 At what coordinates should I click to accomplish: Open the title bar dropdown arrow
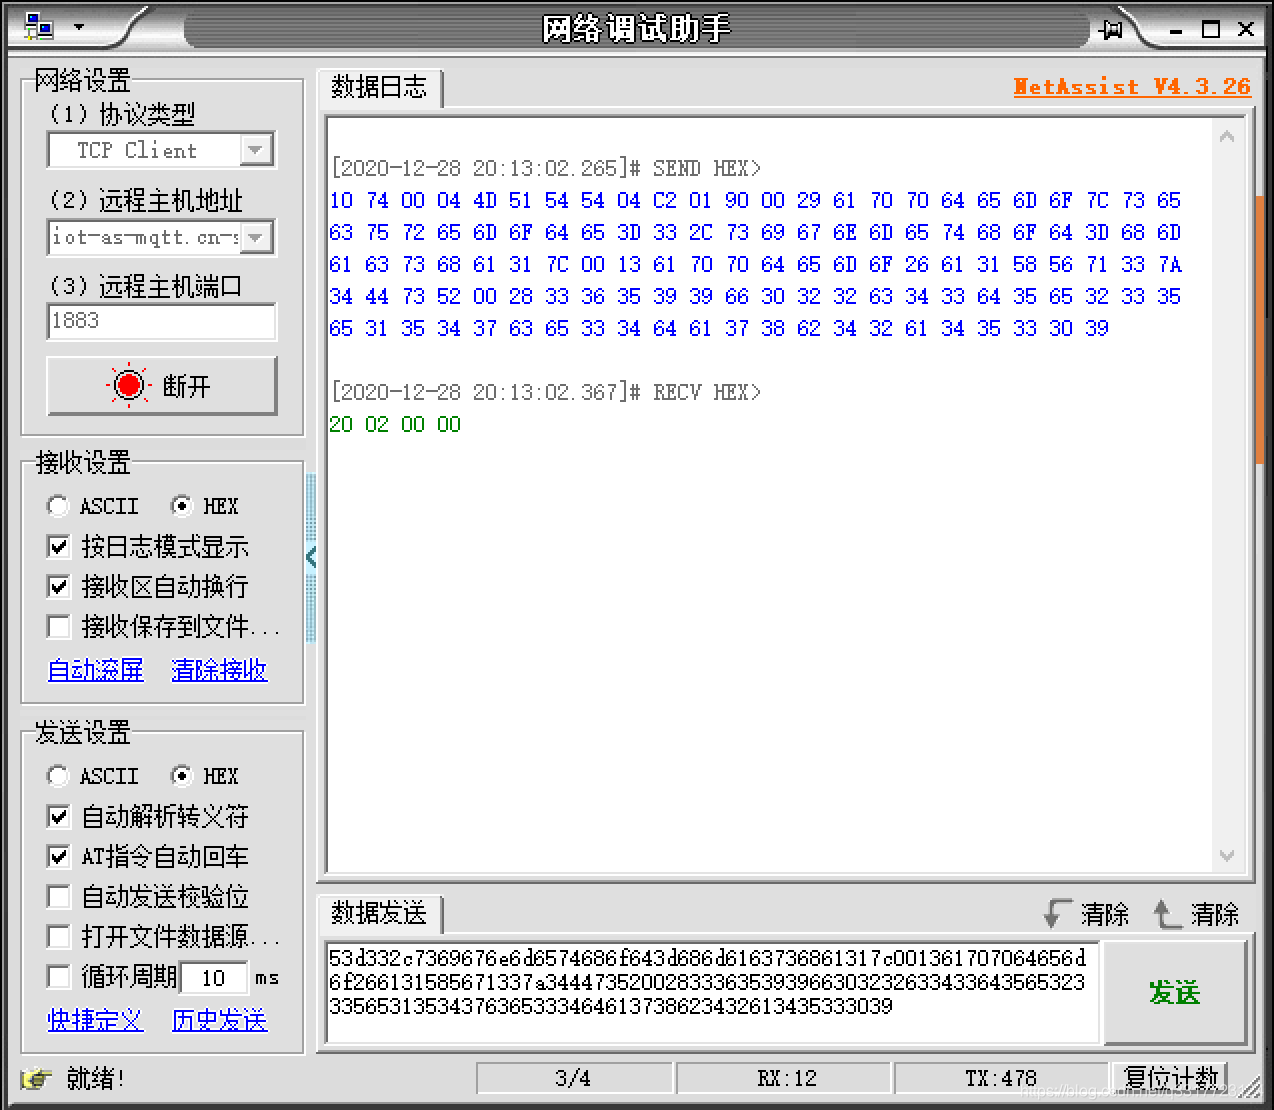coord(79,28)
